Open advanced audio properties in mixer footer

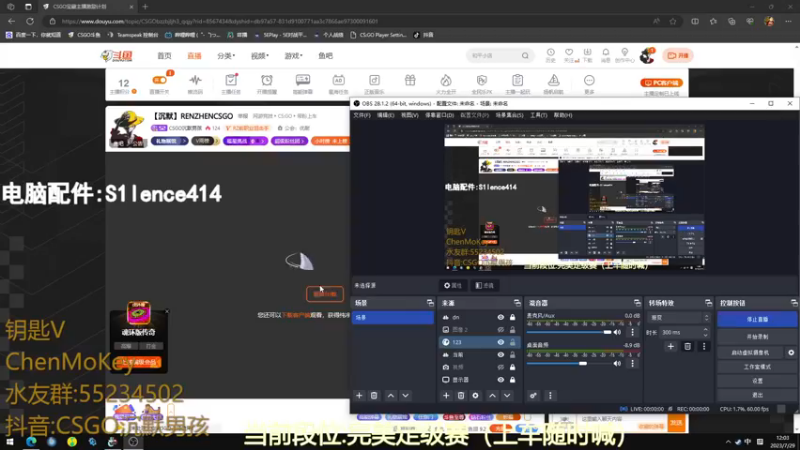tap(533, 395)
